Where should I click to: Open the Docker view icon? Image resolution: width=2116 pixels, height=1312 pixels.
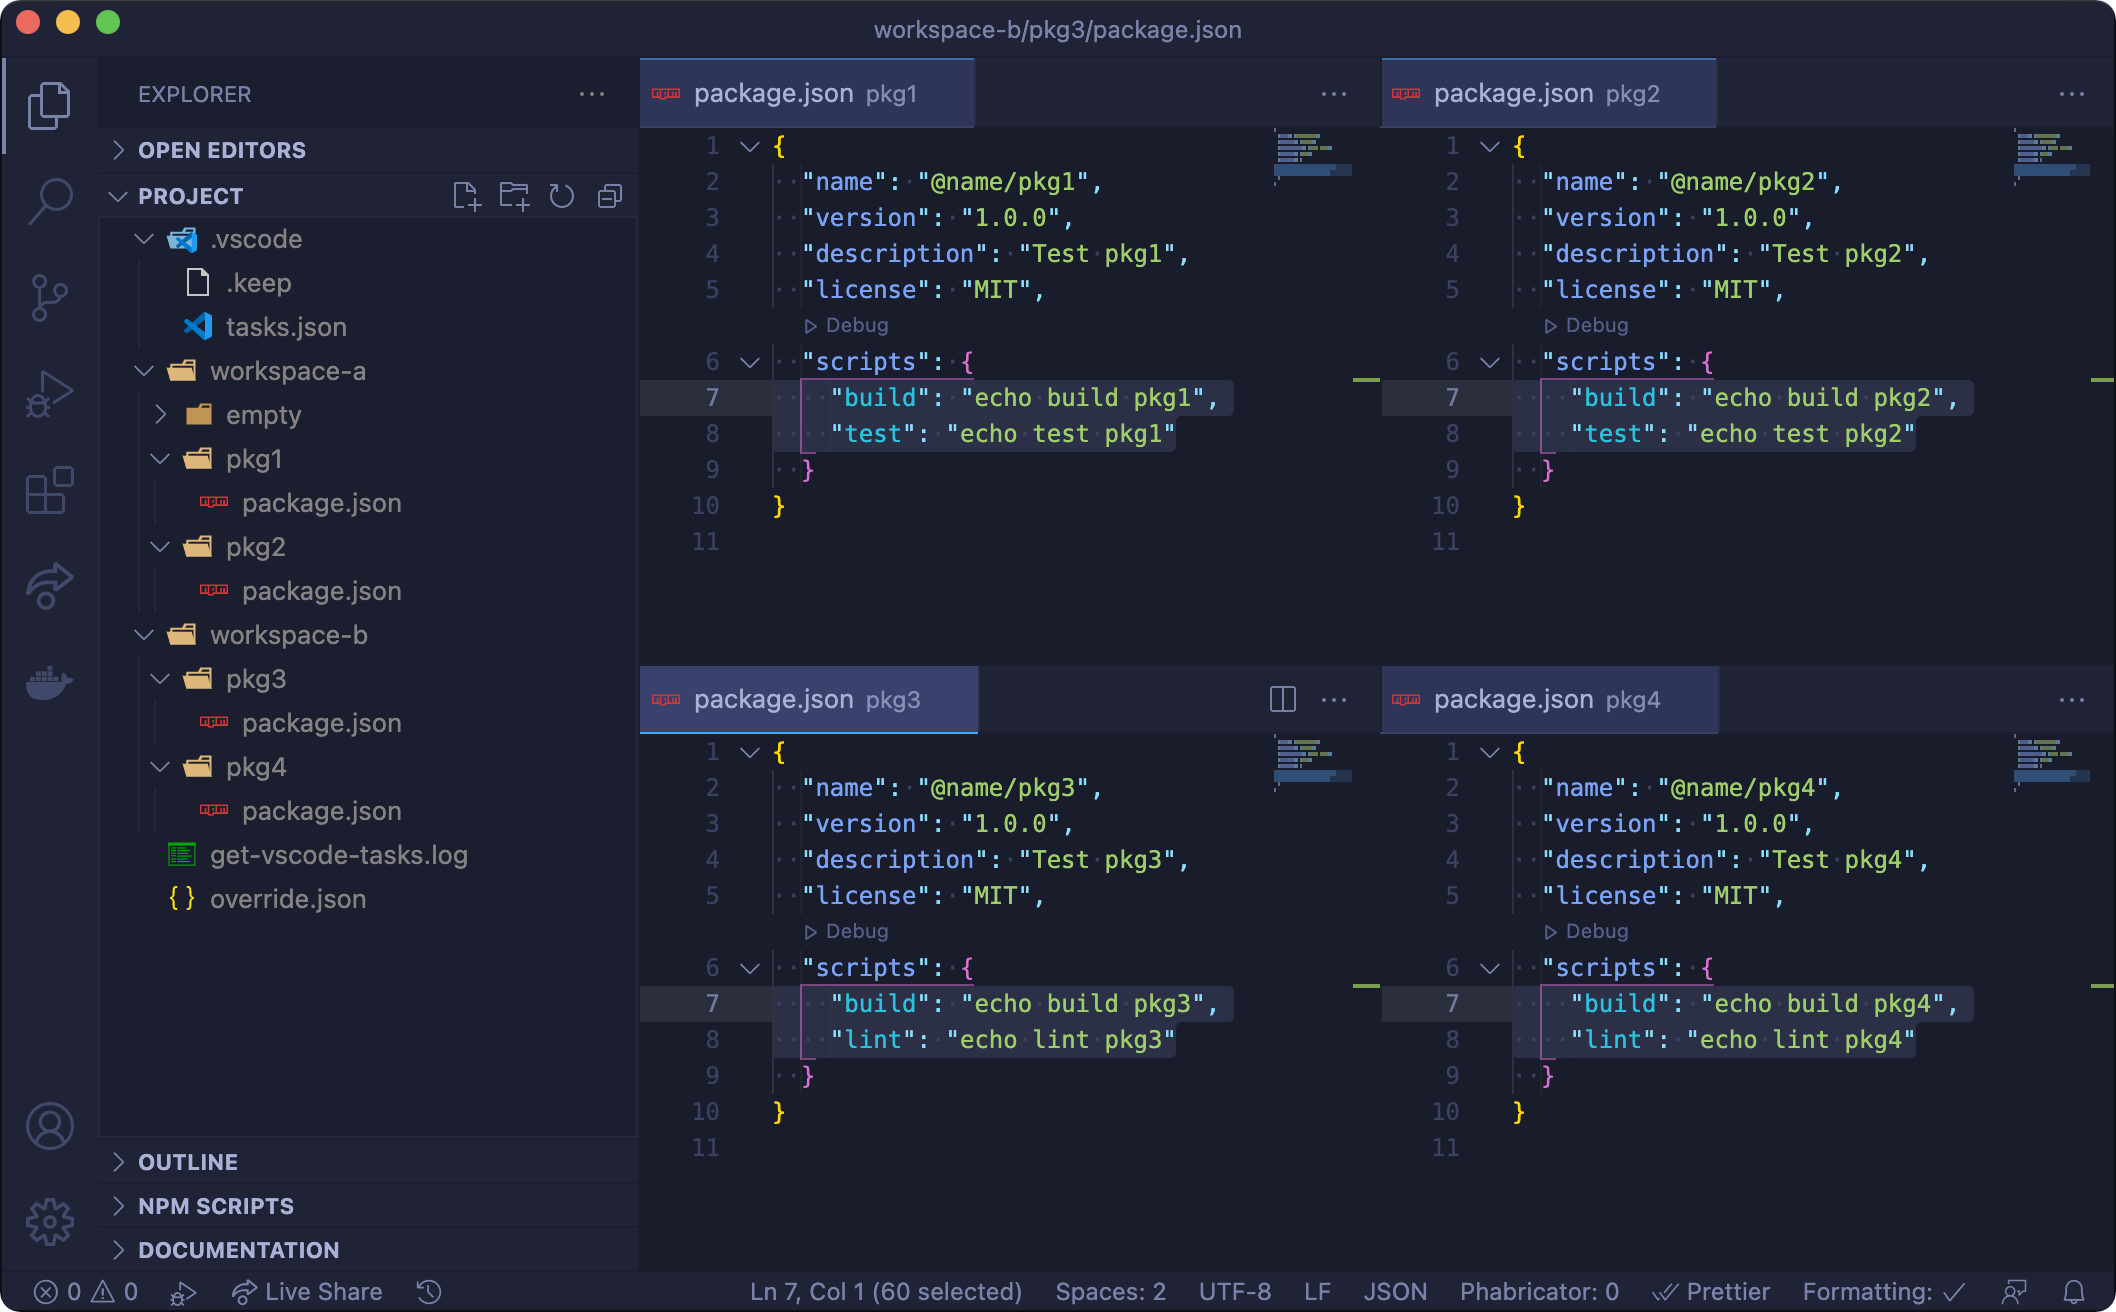point(50,684)
